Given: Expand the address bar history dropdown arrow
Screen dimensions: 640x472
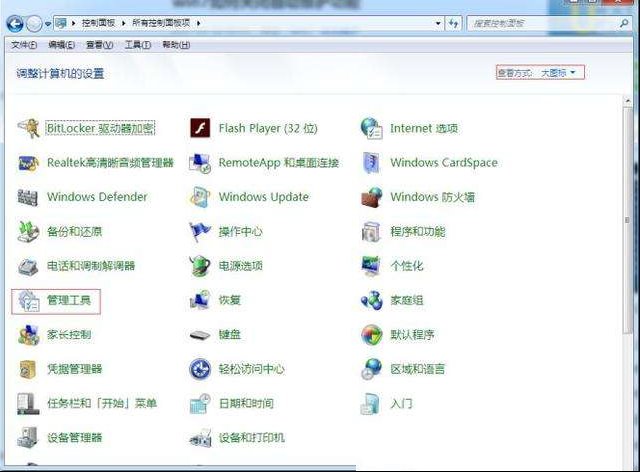Looking at the screenshot, I should [438, 23].
